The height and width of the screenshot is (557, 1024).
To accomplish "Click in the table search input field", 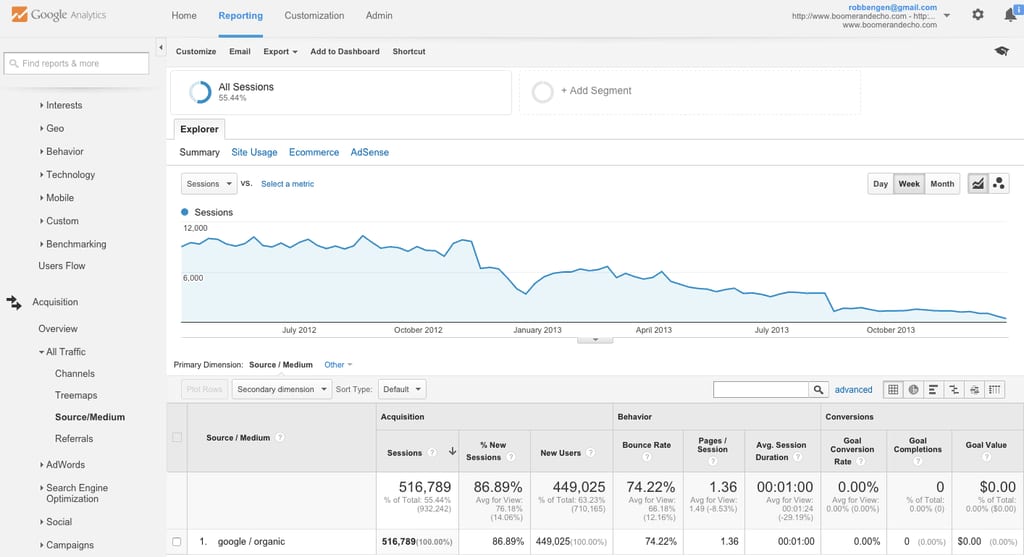I will (761, 390).
